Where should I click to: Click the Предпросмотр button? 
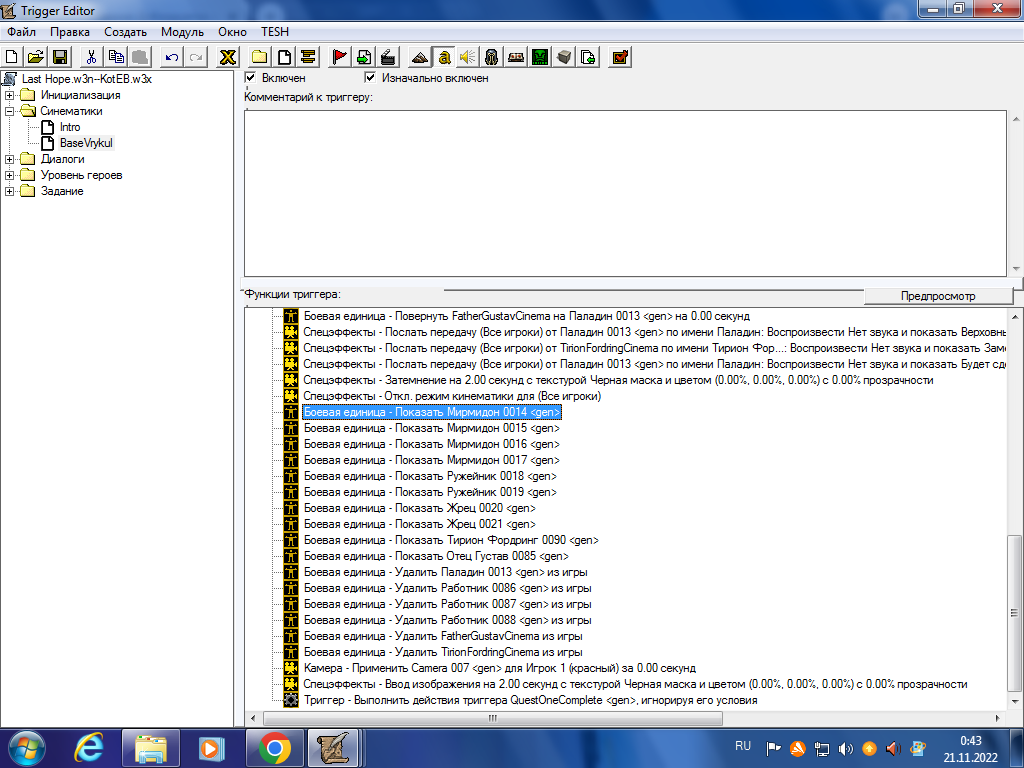click(x=938, y=296)
